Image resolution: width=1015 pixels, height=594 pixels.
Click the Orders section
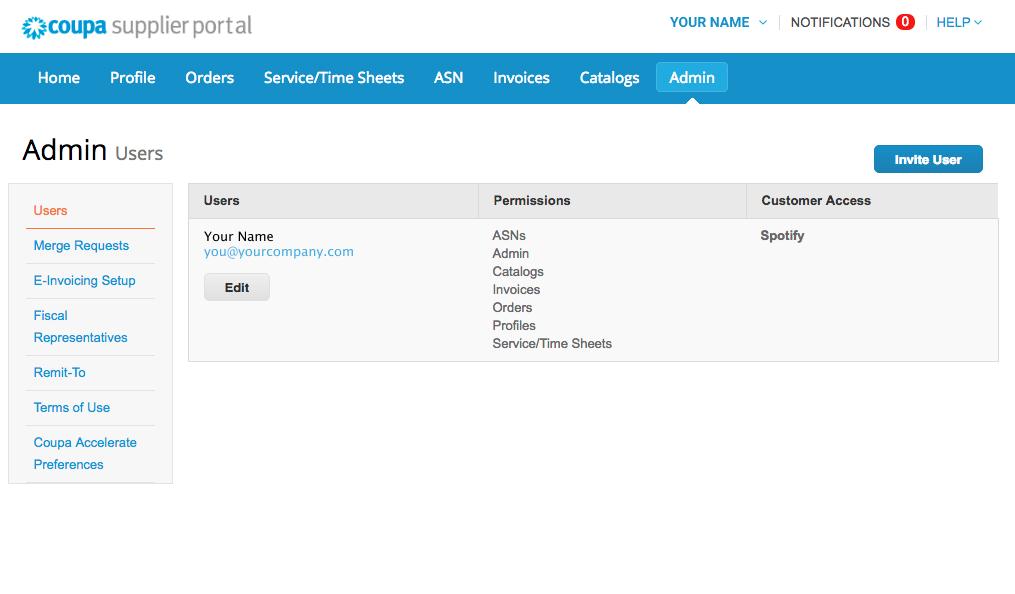[x=209, y=78]
